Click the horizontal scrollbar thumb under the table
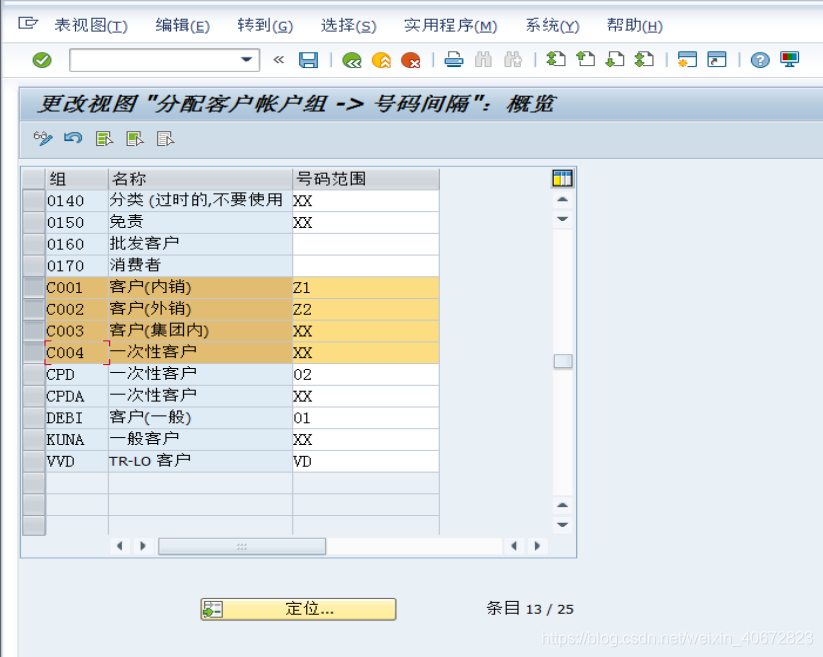The image size is (823, 657). tap(241, 546)
